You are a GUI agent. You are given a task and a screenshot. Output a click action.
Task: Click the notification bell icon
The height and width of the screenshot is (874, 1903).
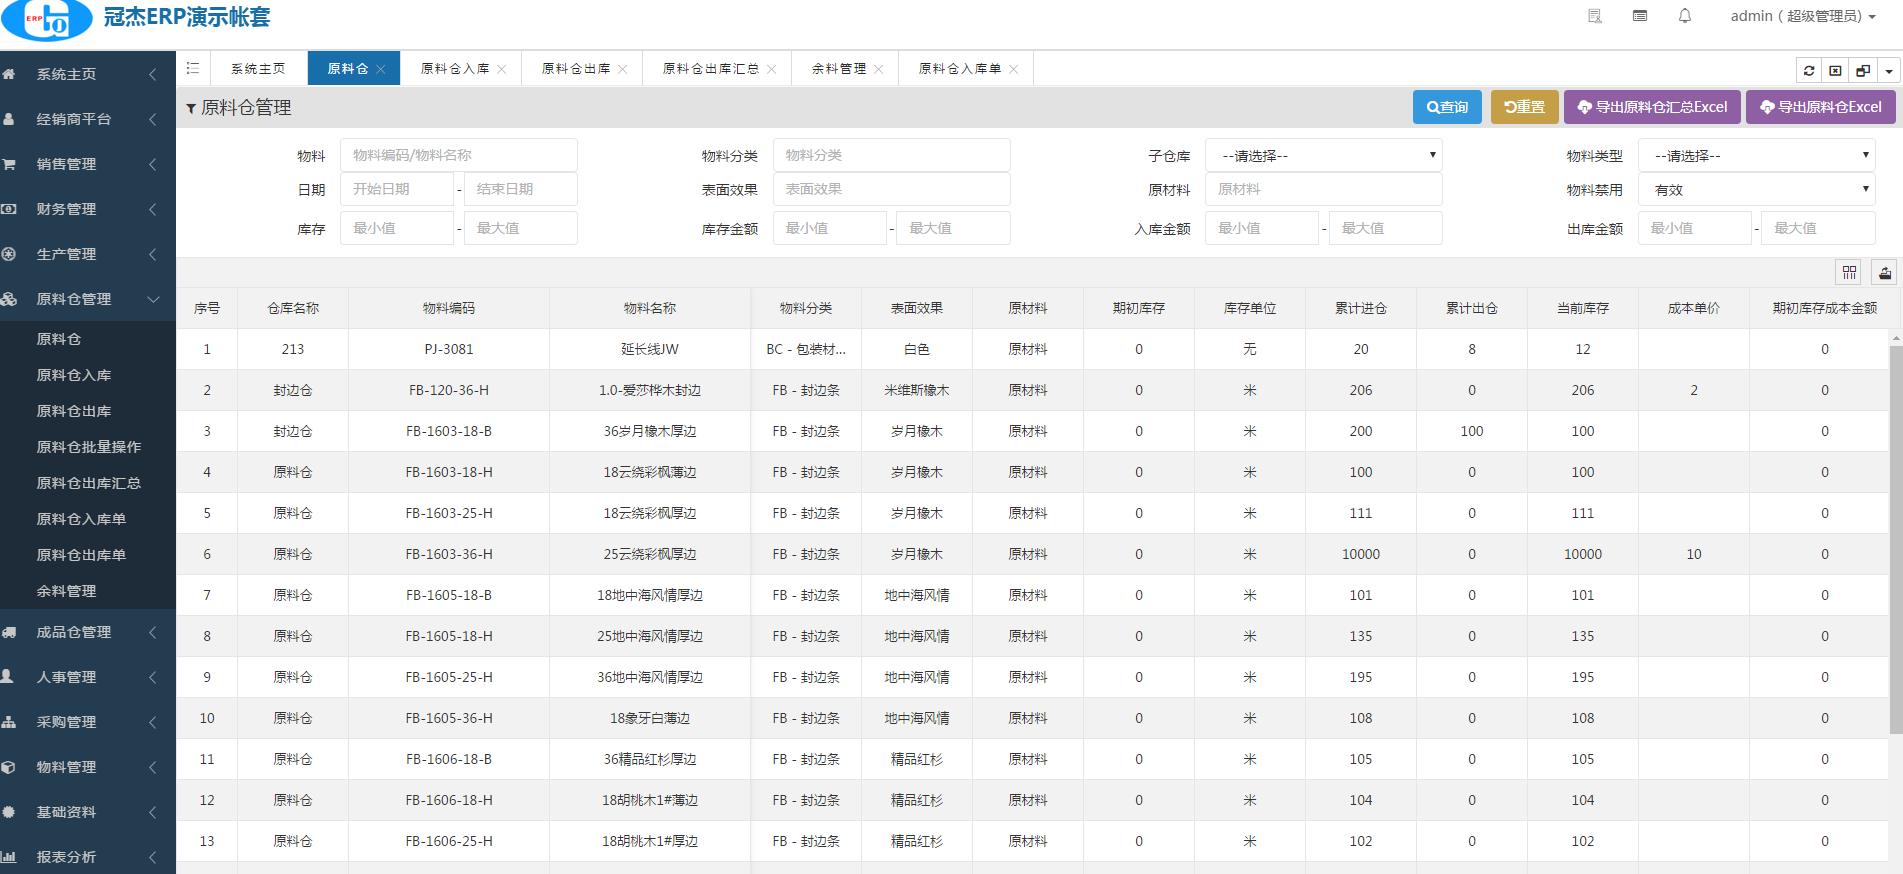pos(1685,16)
